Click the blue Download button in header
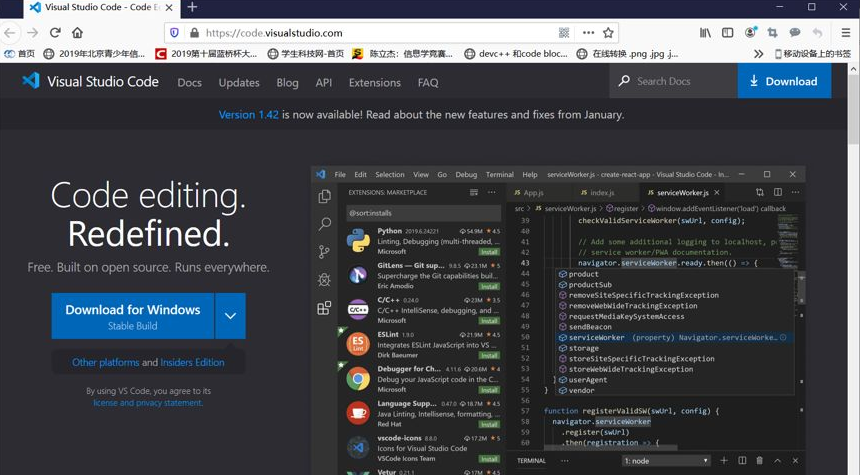Viewport: 860px width, 475px height. point(784,81)
